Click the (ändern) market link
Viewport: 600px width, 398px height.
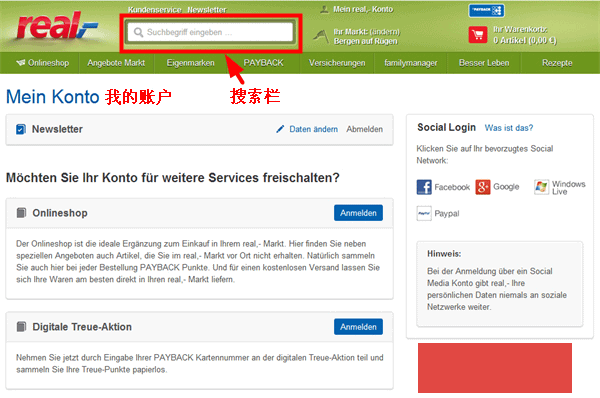[x=385, y=32]
